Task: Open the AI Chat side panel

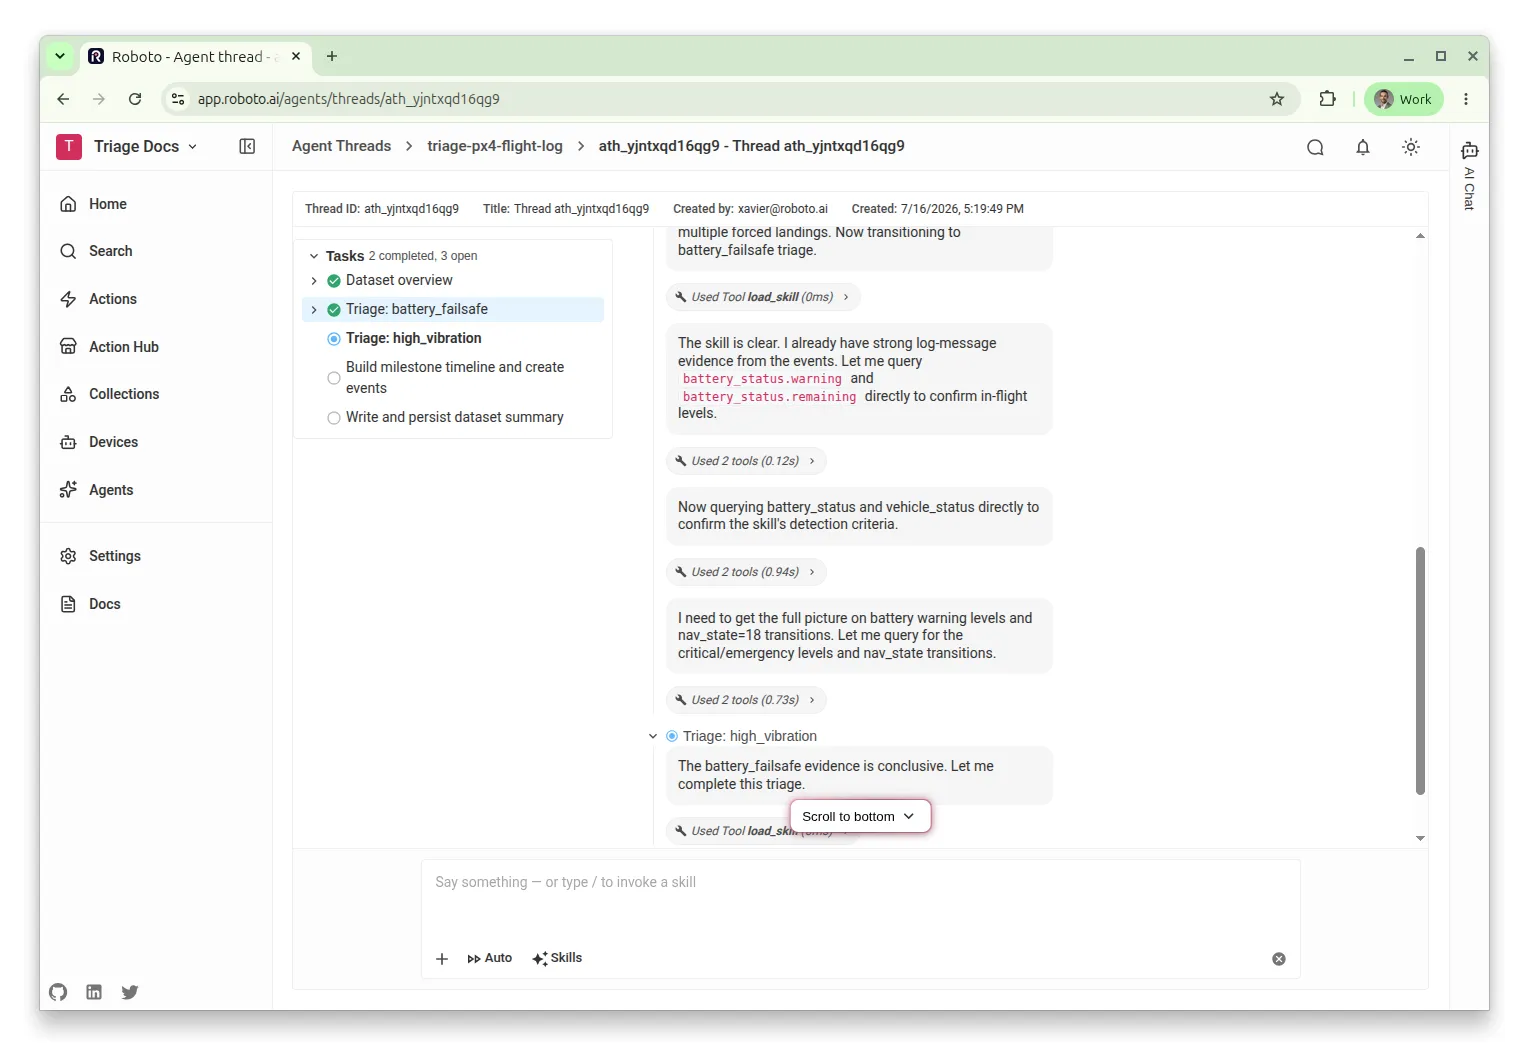Action: 1469,175
